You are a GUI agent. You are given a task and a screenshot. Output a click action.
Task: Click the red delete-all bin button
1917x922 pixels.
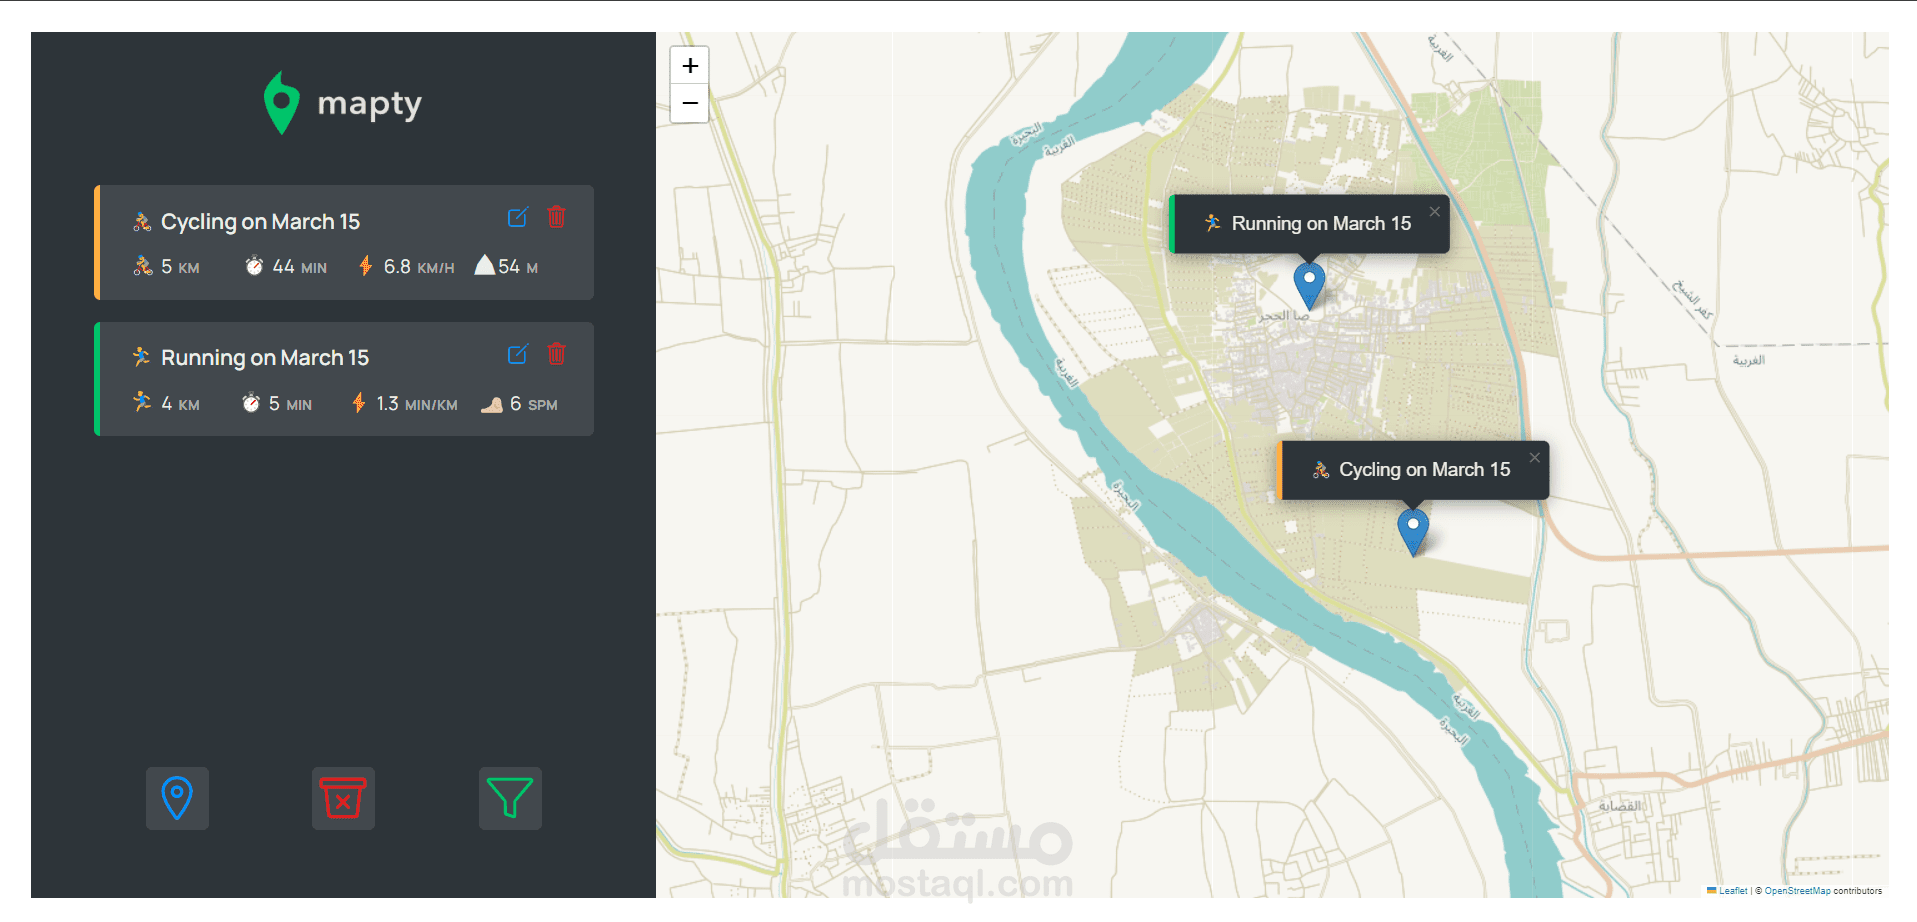coord(343,798)
